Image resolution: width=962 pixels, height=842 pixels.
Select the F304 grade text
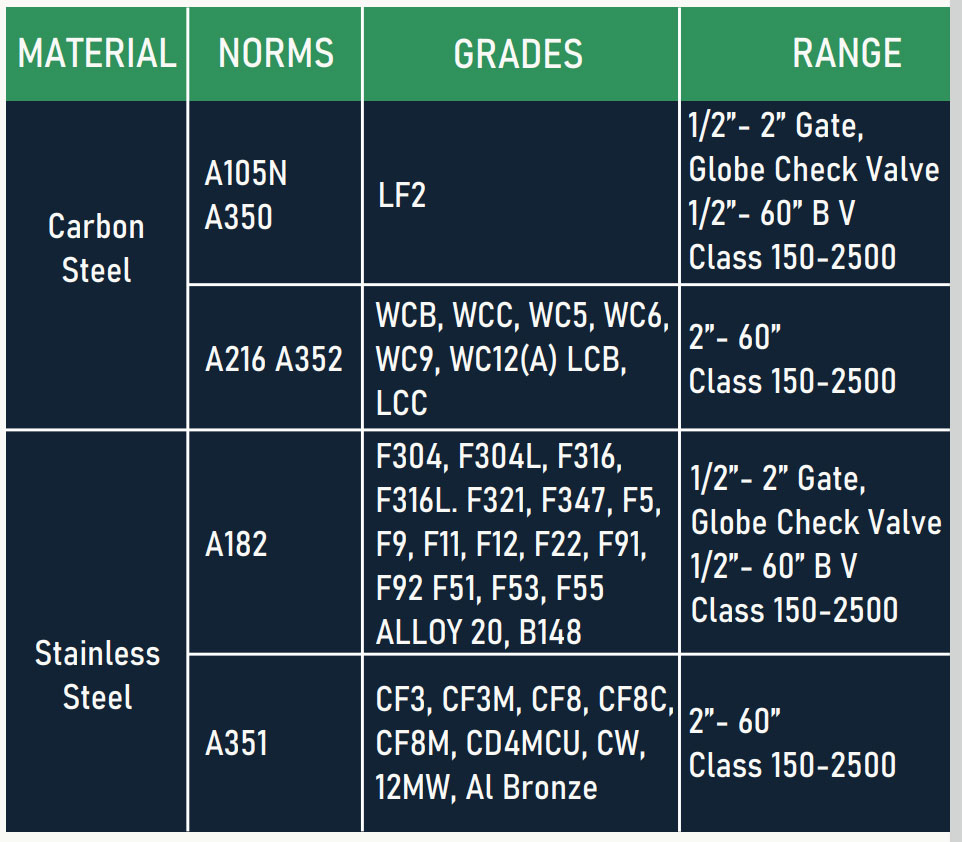pyautogui.click(x=409, y=457)
